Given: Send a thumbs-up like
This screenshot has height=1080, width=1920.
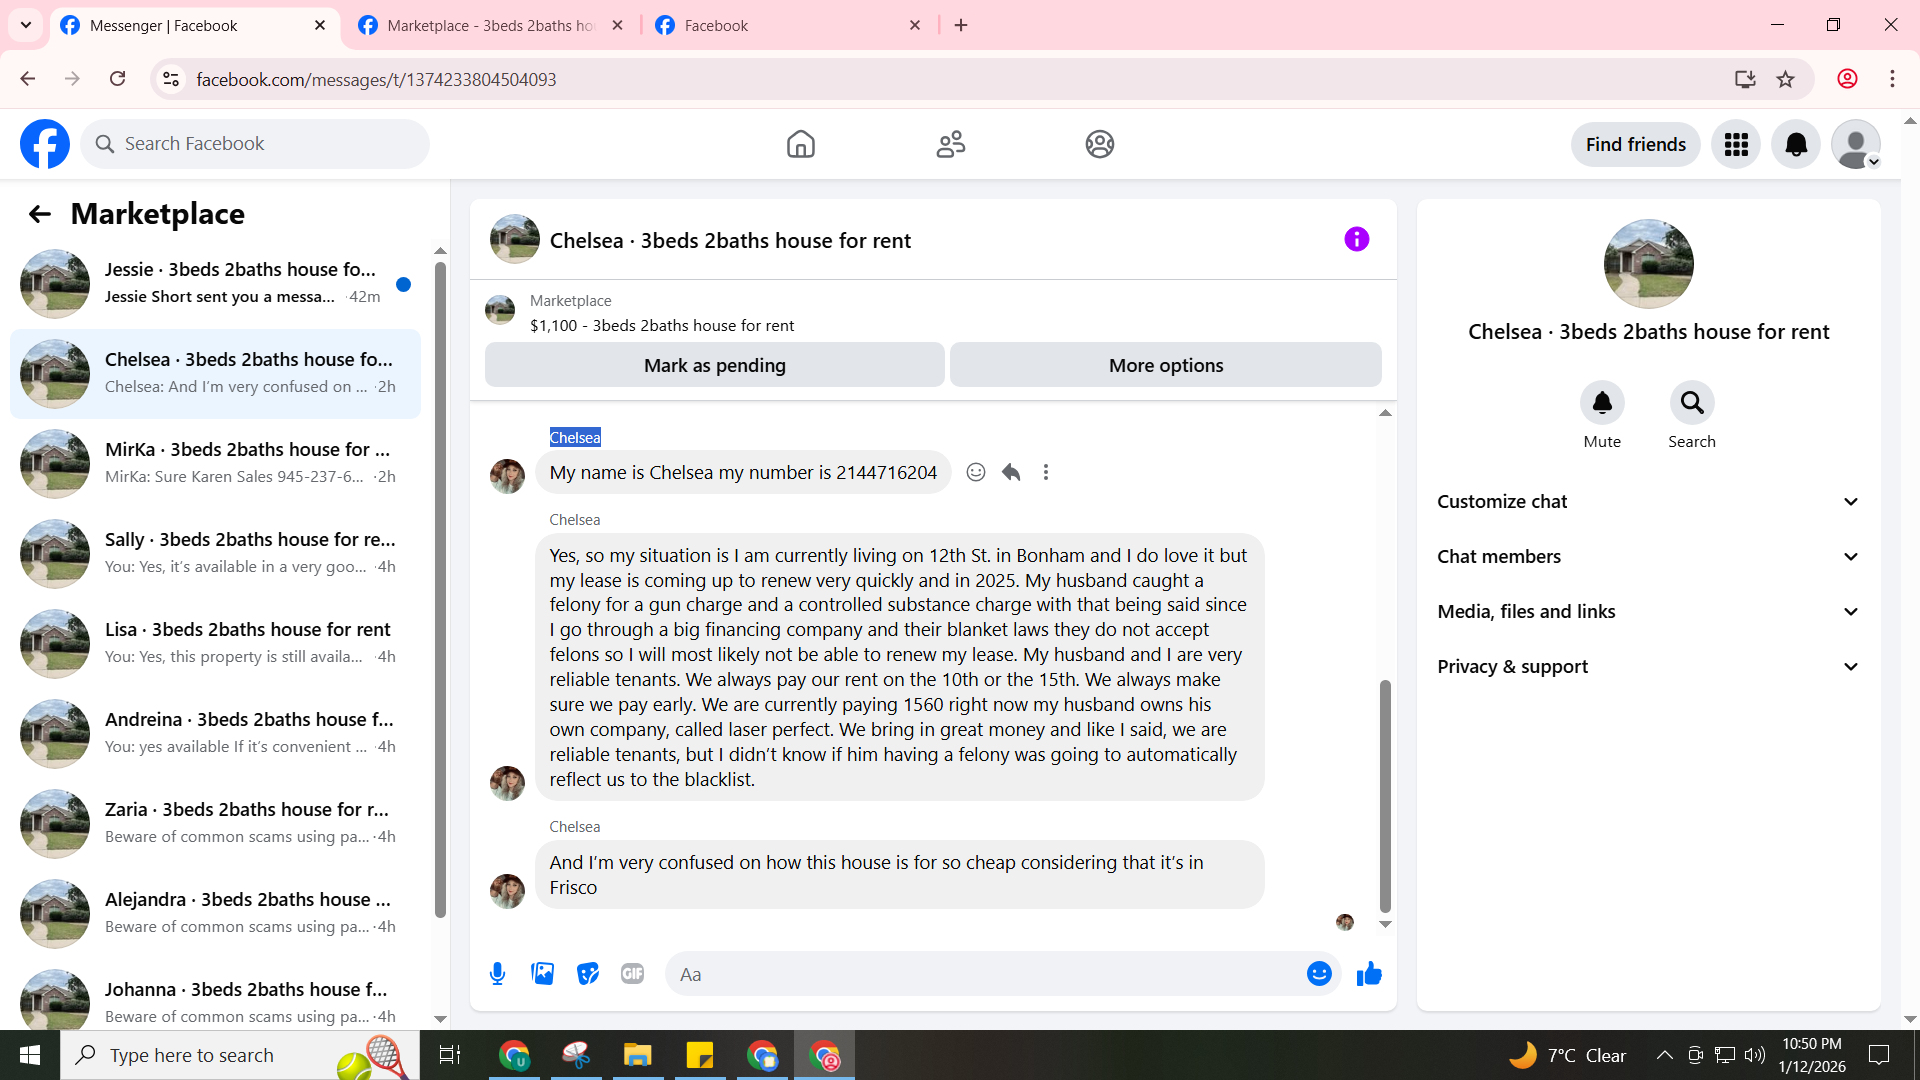Looking at the screenshot, I should tap(1369, 974).
